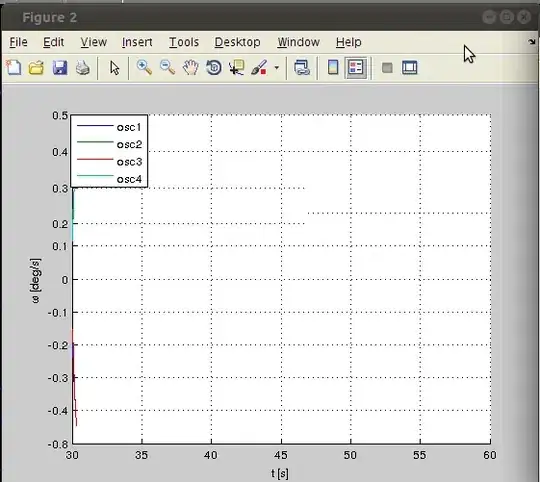Click the Link Plot icon

point(302,67)
